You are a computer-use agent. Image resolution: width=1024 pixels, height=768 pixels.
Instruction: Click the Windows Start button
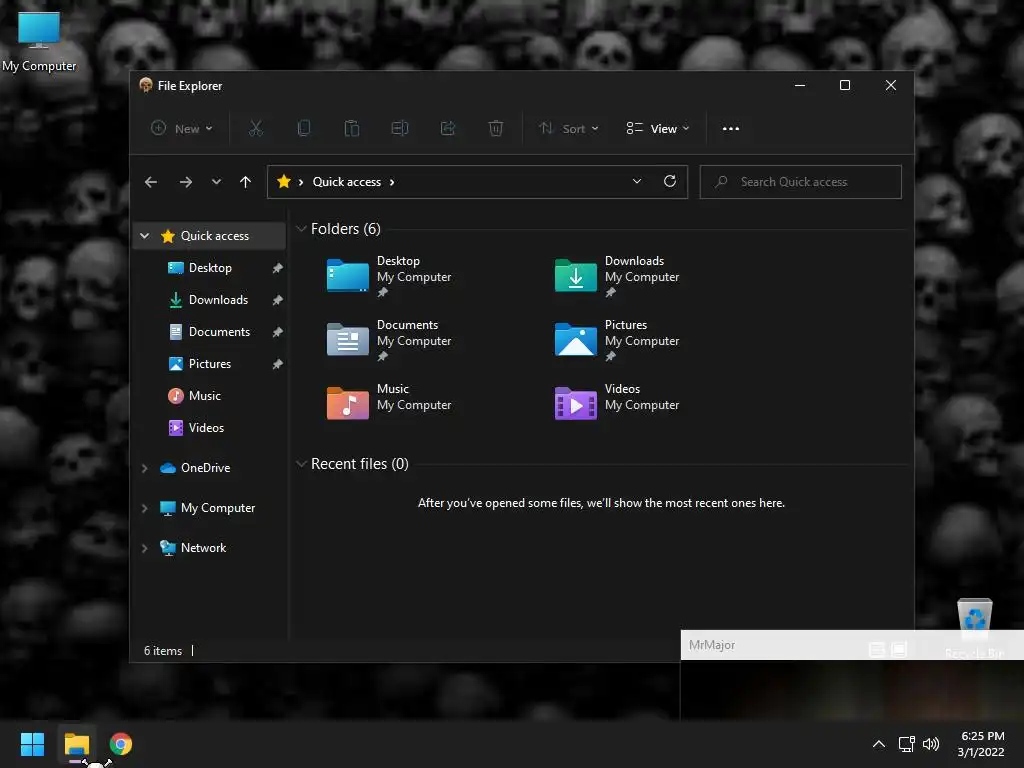[x=32, y=744]
